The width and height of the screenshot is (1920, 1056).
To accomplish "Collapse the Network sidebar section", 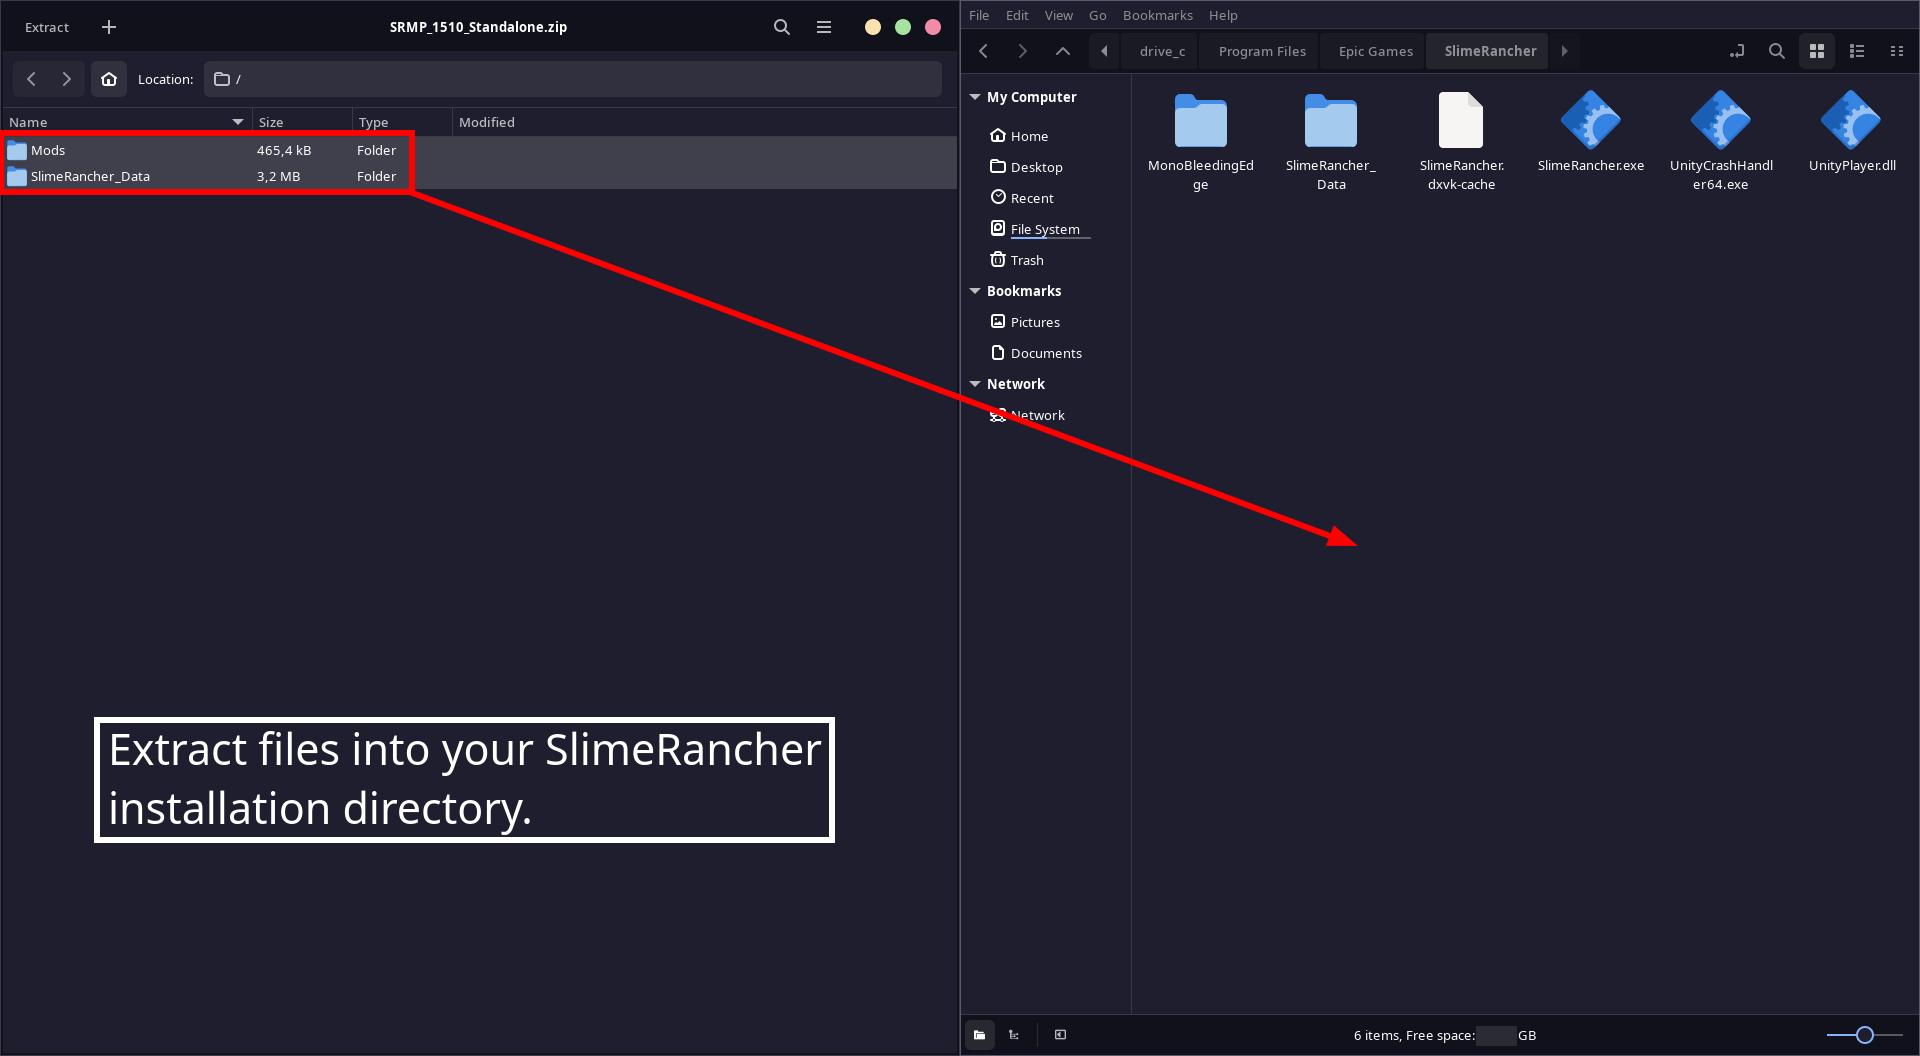I will tap(975, 384).
